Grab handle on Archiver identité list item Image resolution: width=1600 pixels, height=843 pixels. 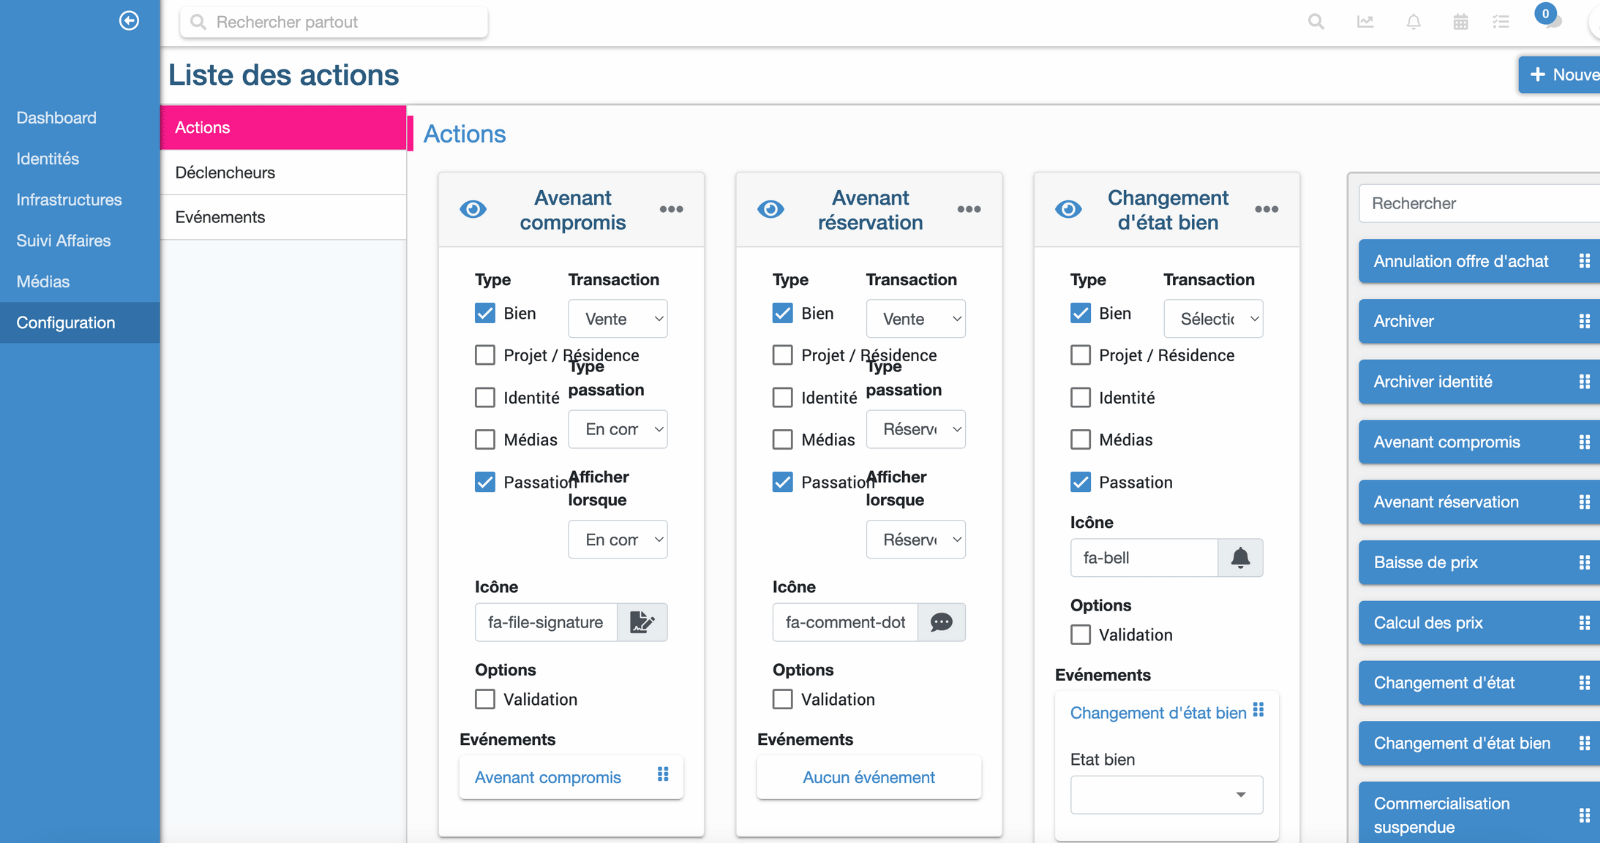(x=1584, y=381)
